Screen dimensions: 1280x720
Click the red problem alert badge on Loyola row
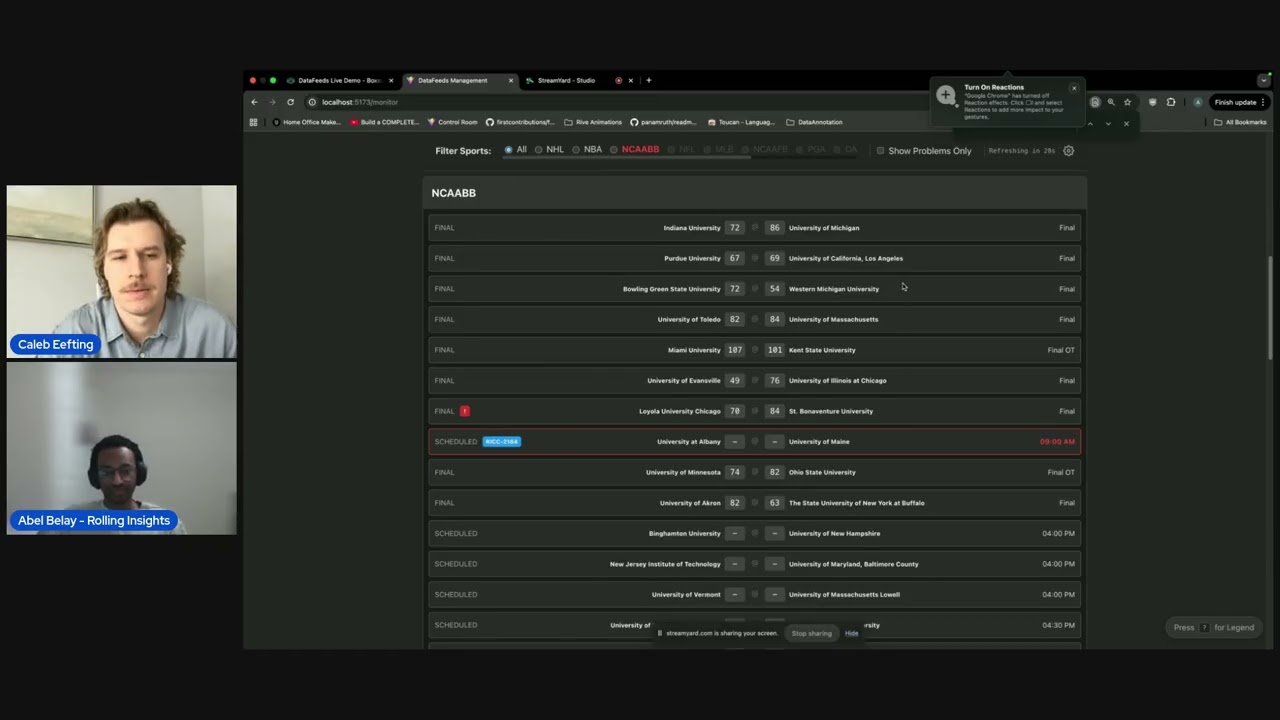click(x=465, y=411)
